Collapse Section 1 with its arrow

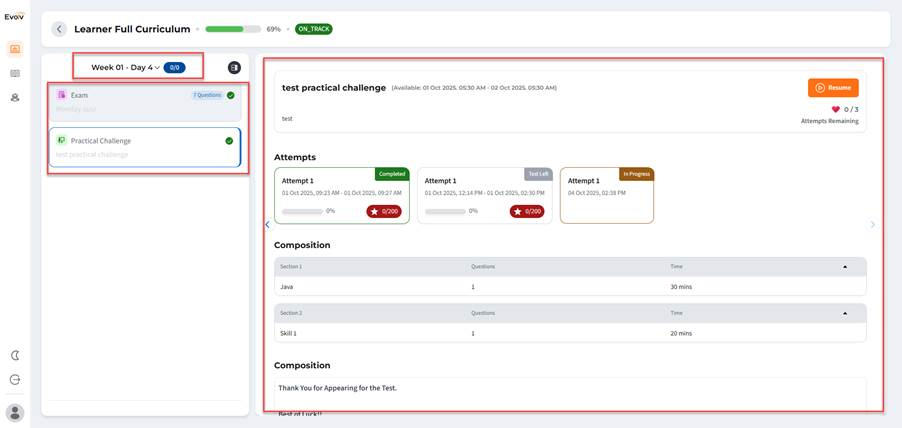(845, 267)
